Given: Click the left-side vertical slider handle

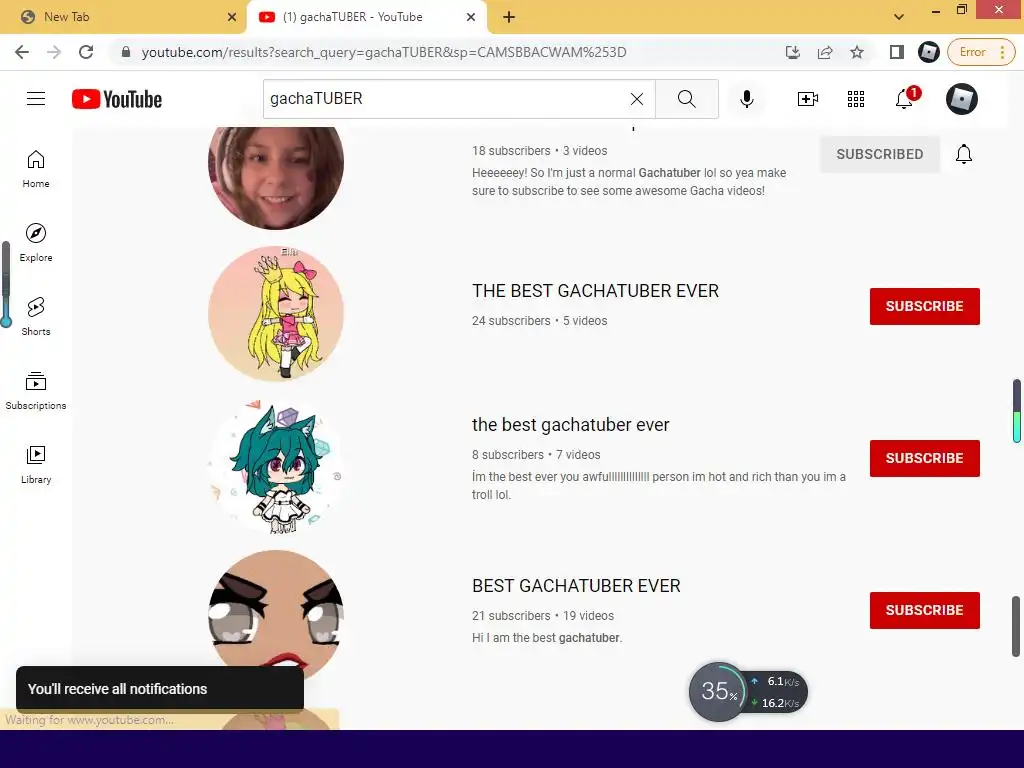Looking at the screenshot, I should coord(6,321).
